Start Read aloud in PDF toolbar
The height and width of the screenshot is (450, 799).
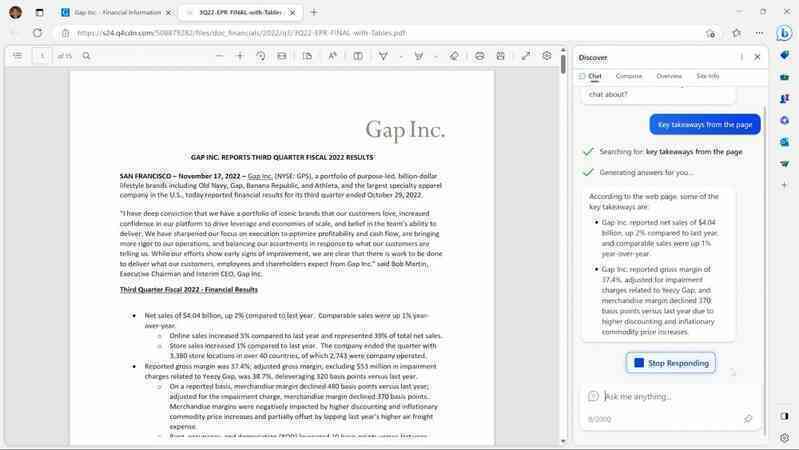[x=333, y=56]
